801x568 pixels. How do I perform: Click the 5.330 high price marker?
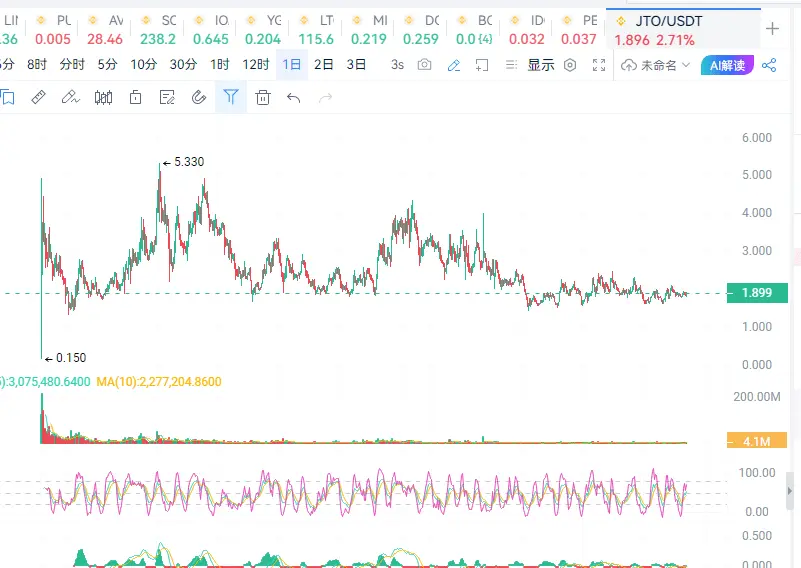click(x=184, y=162)
